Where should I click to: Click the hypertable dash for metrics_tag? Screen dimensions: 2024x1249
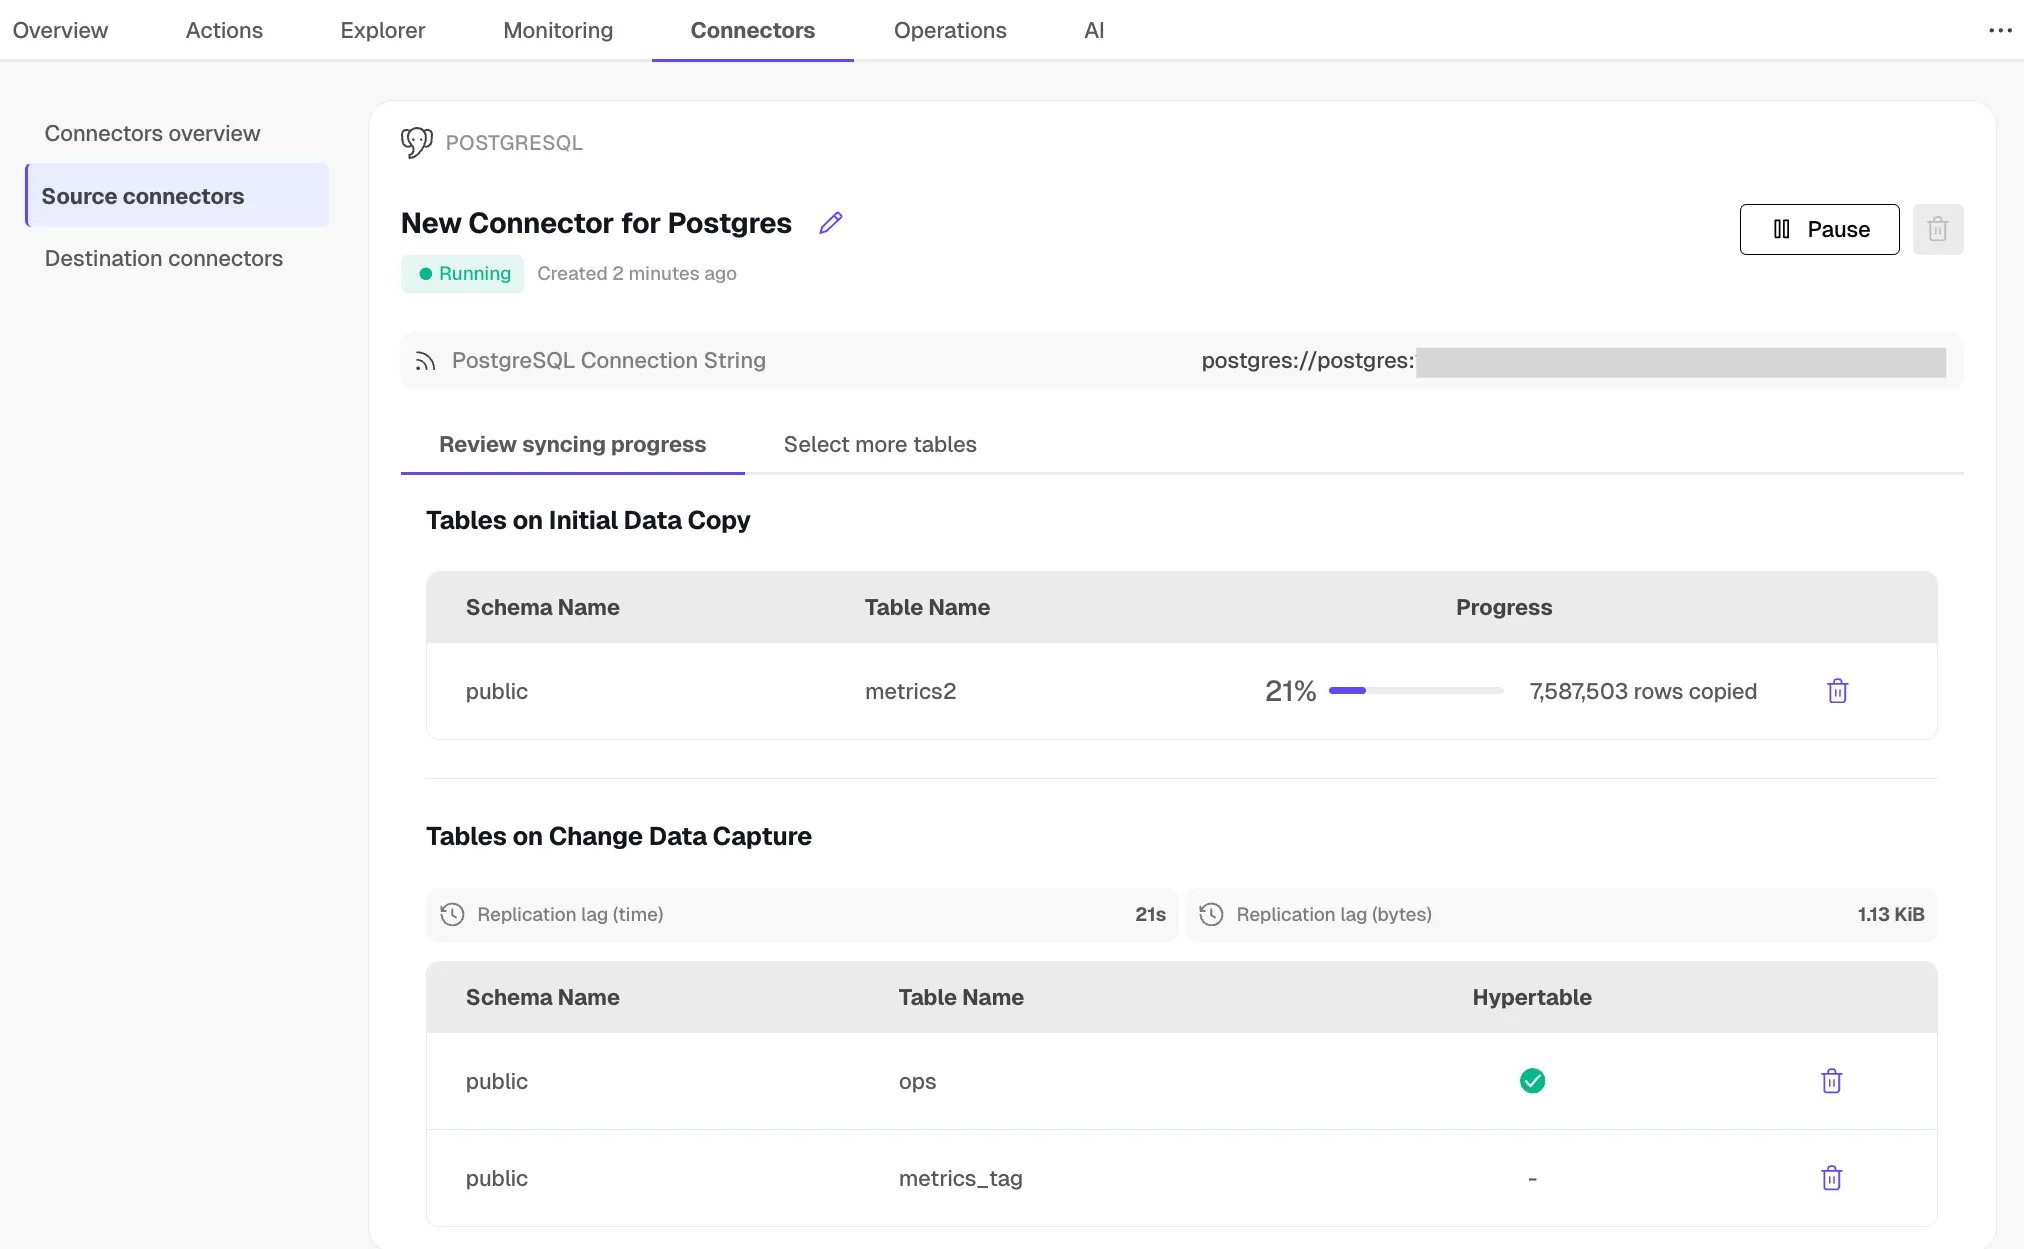tap(1532, 1179)
